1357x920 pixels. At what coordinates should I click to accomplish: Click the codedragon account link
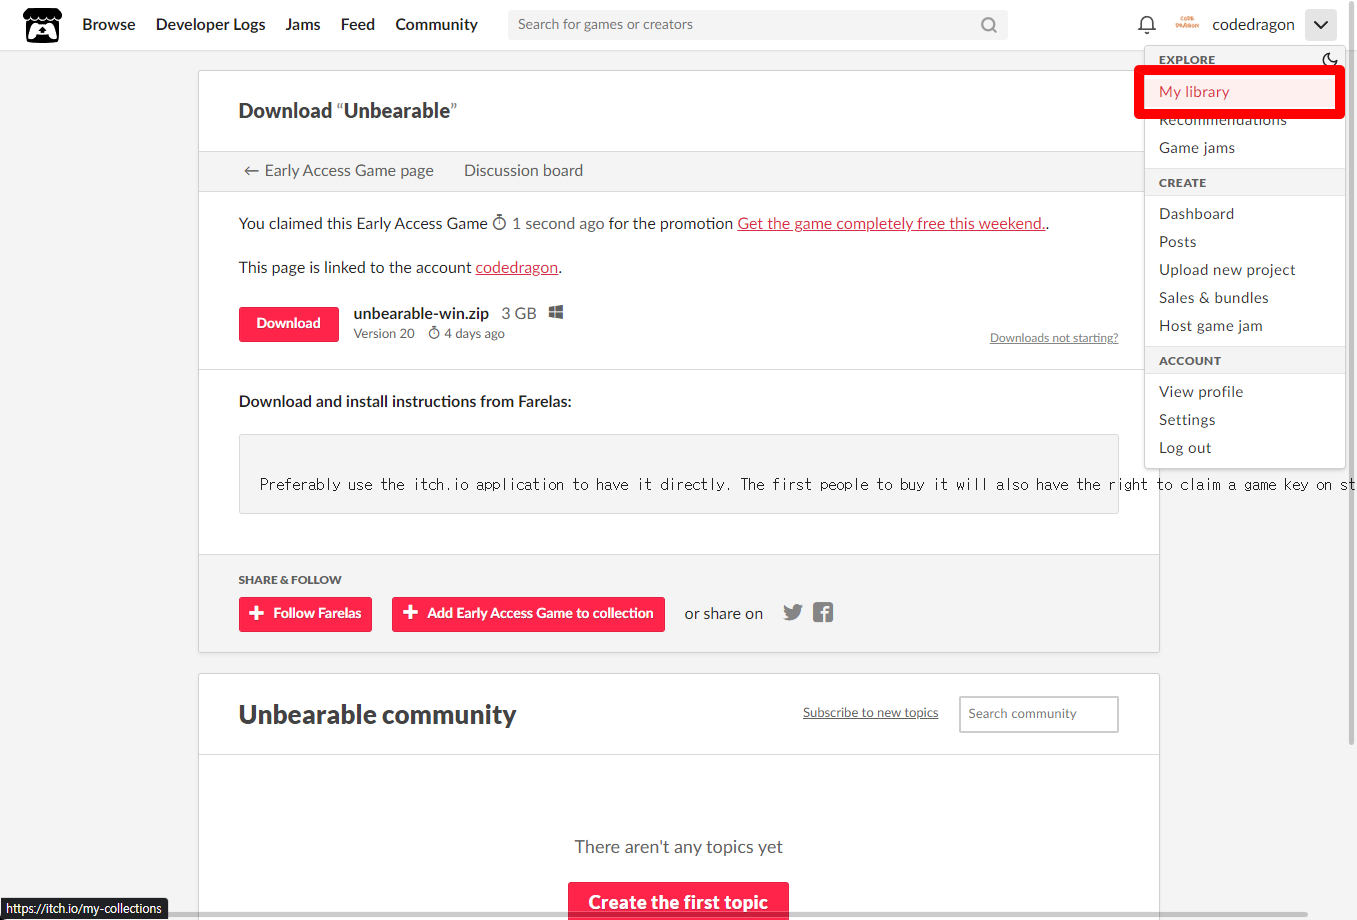pos(517,268)
